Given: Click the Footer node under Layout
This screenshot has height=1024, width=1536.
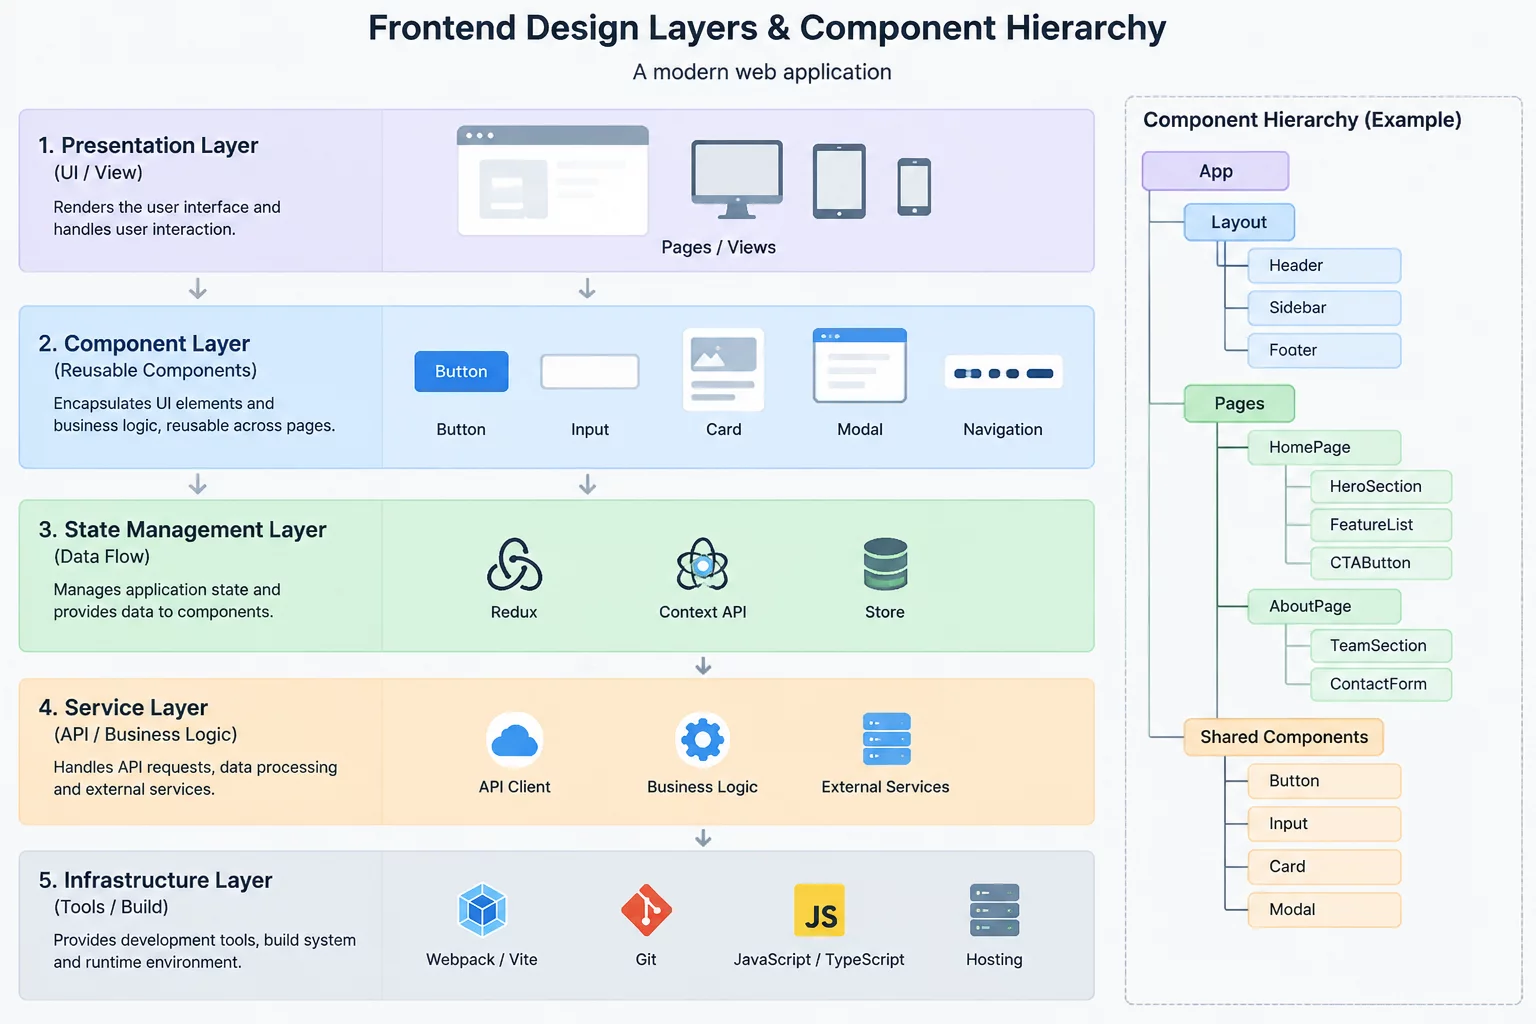Looking at the screenshot, I should click(x=1324, y=351).
